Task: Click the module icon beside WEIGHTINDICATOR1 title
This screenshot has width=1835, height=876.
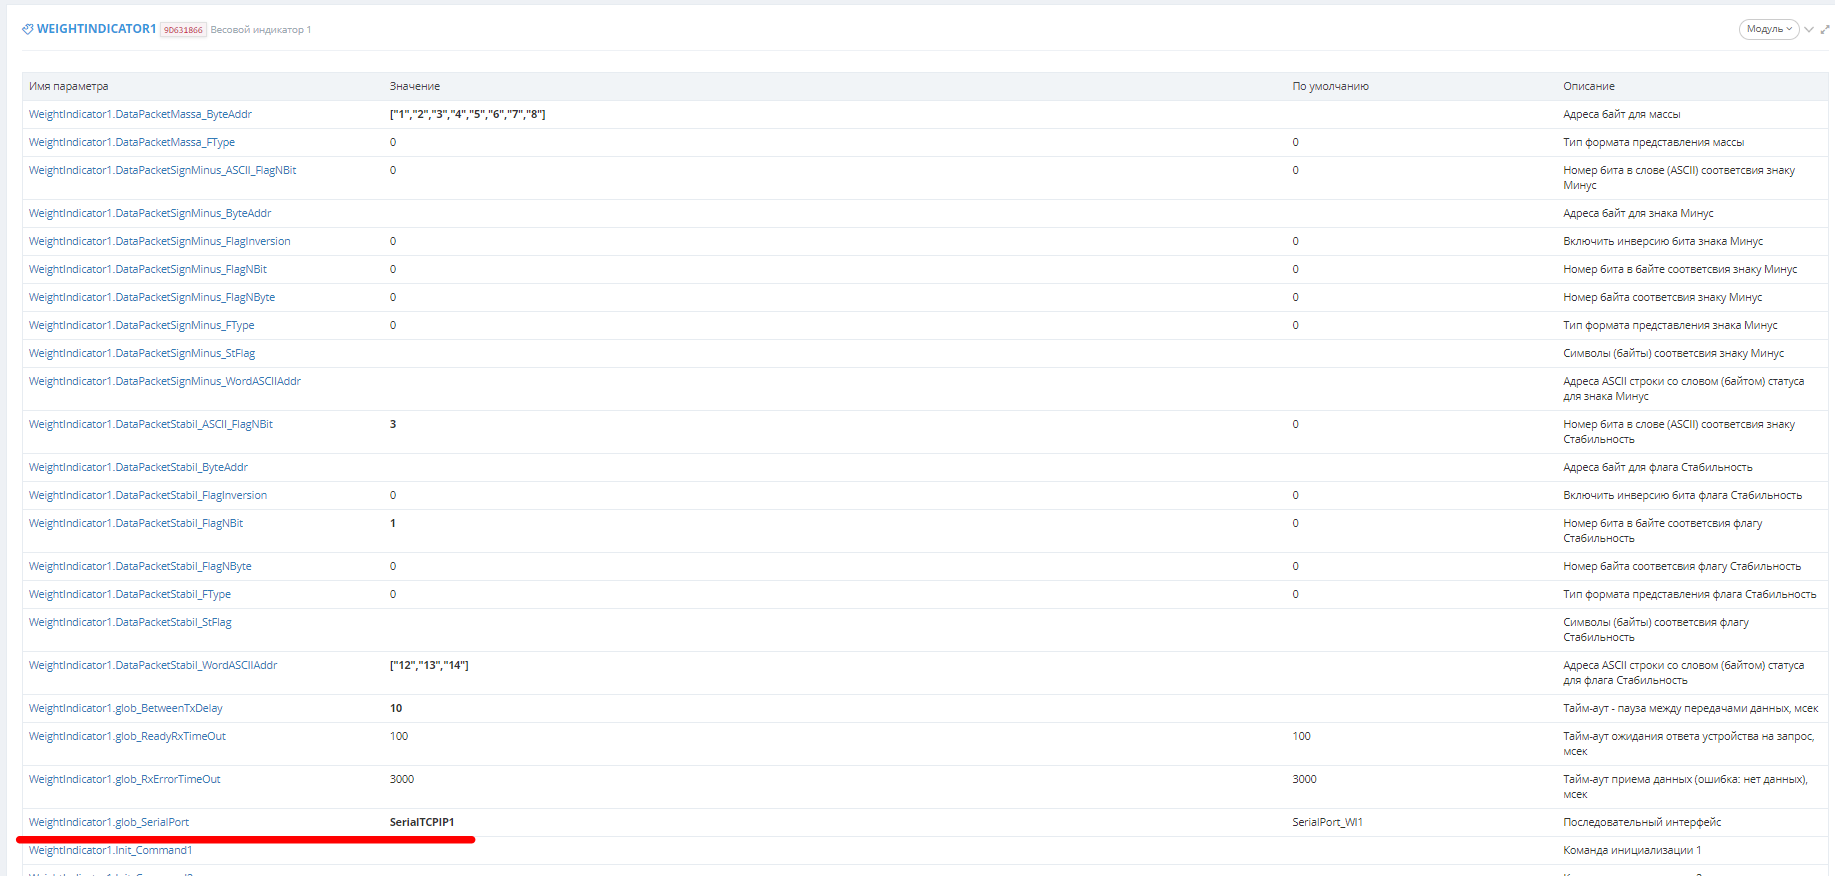Action: [x=27, y=29]
